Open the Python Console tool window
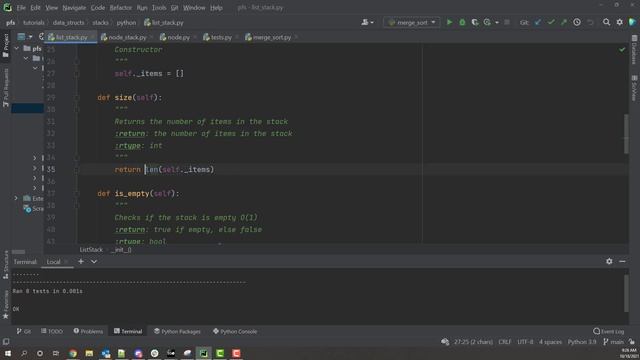 pos(235,331)
